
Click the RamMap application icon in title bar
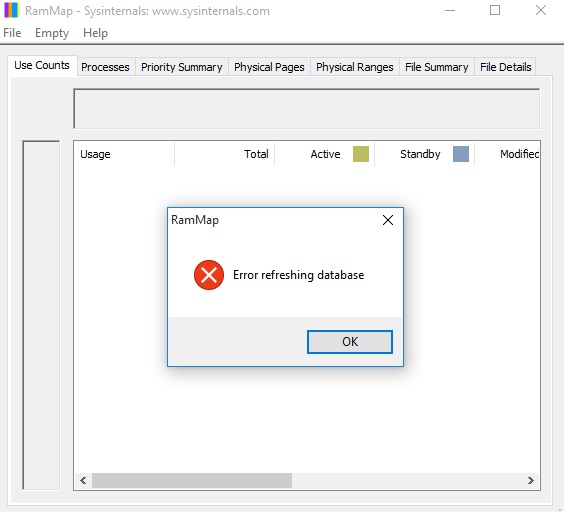click(11, 11)
